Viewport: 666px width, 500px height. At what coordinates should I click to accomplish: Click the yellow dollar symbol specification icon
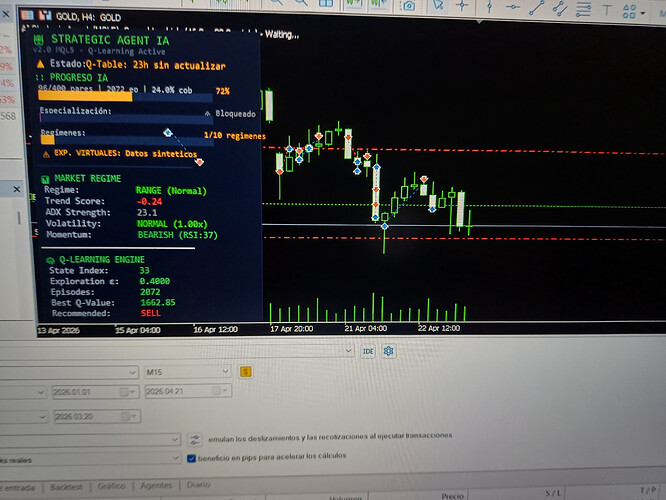246,372
